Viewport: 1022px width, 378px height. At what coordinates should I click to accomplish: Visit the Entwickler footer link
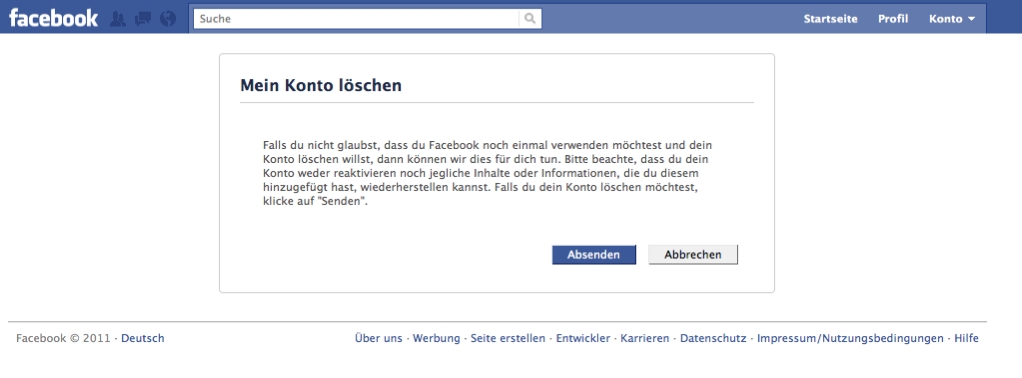point(583,338)
